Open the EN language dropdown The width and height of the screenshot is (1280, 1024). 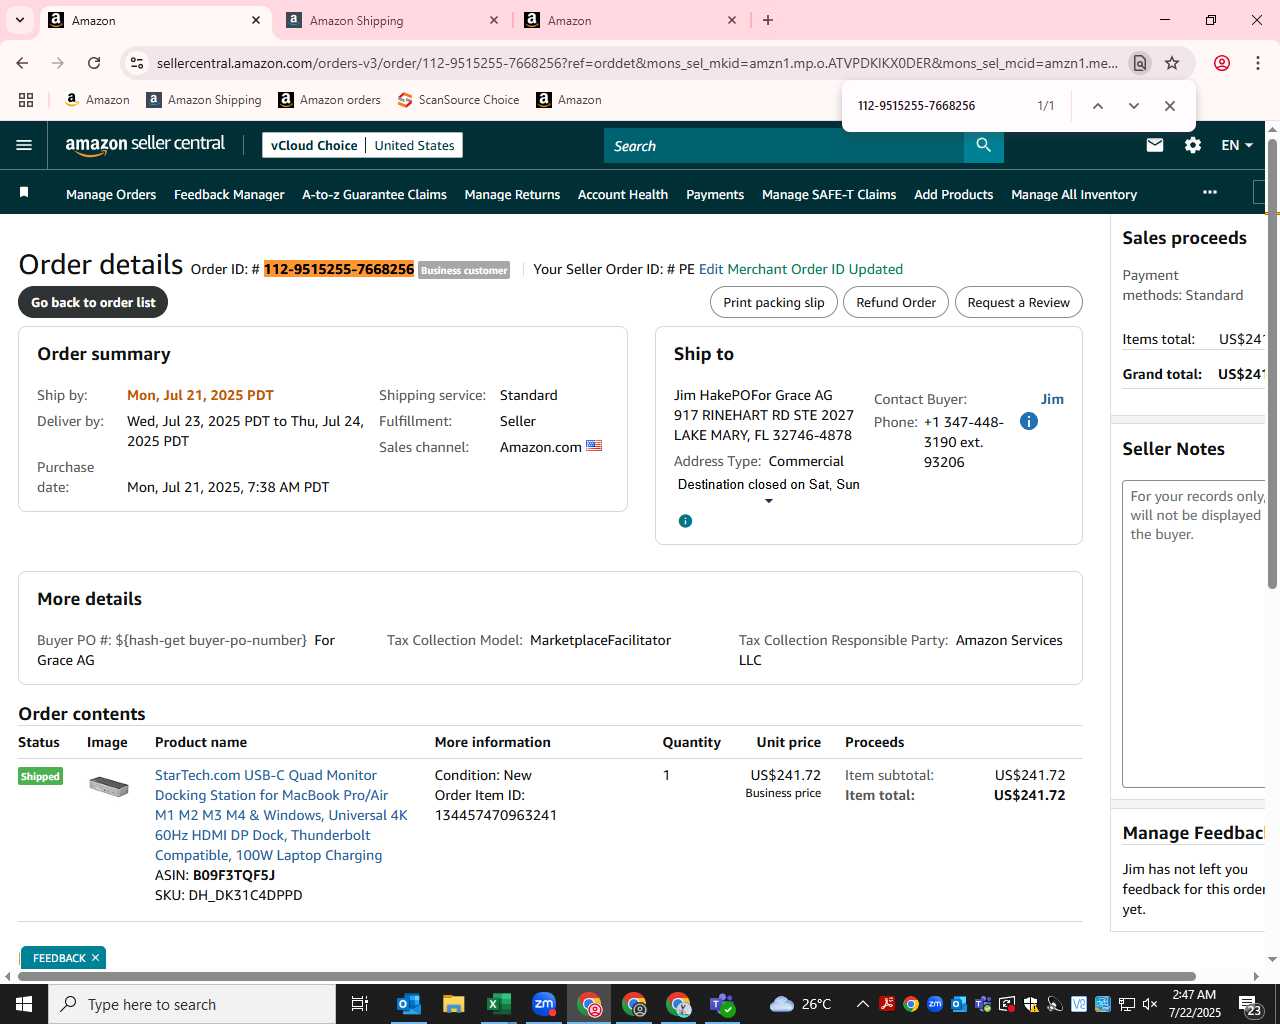(1237, 145)
